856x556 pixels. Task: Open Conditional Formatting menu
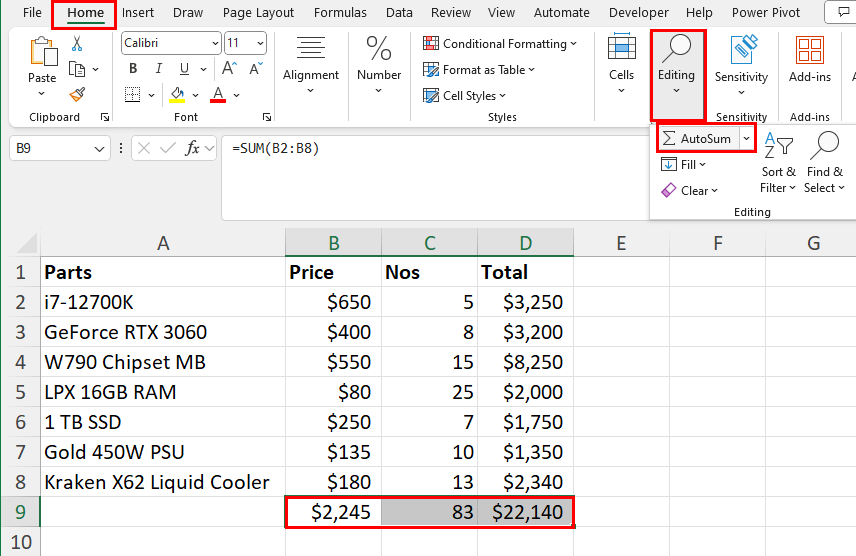(500, 44)
